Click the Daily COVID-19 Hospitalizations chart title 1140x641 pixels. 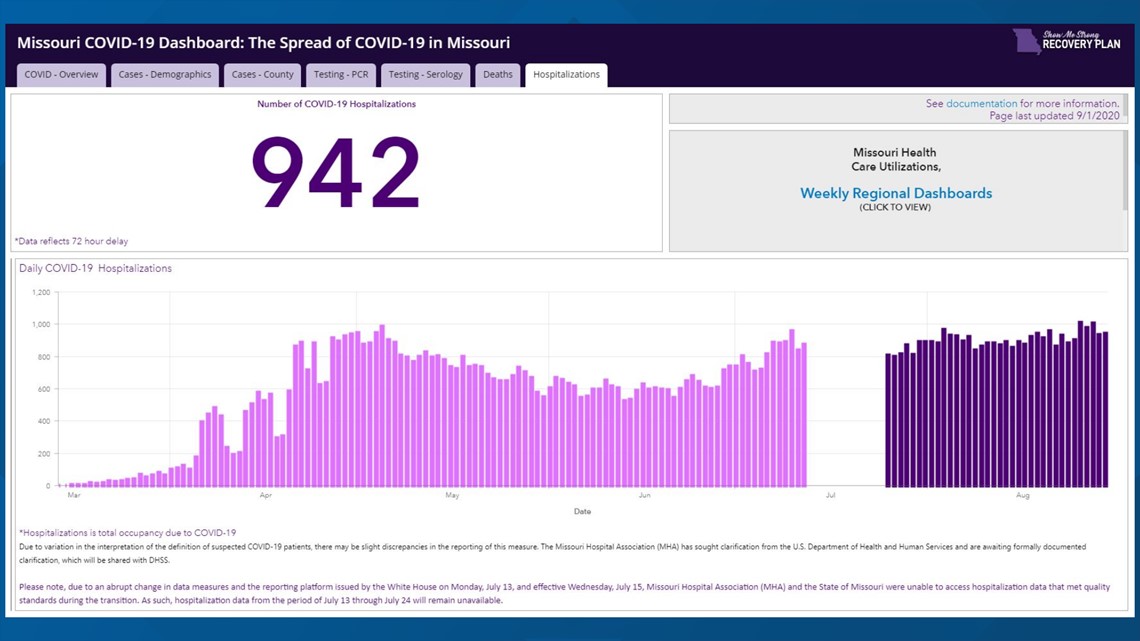[95, 268]
